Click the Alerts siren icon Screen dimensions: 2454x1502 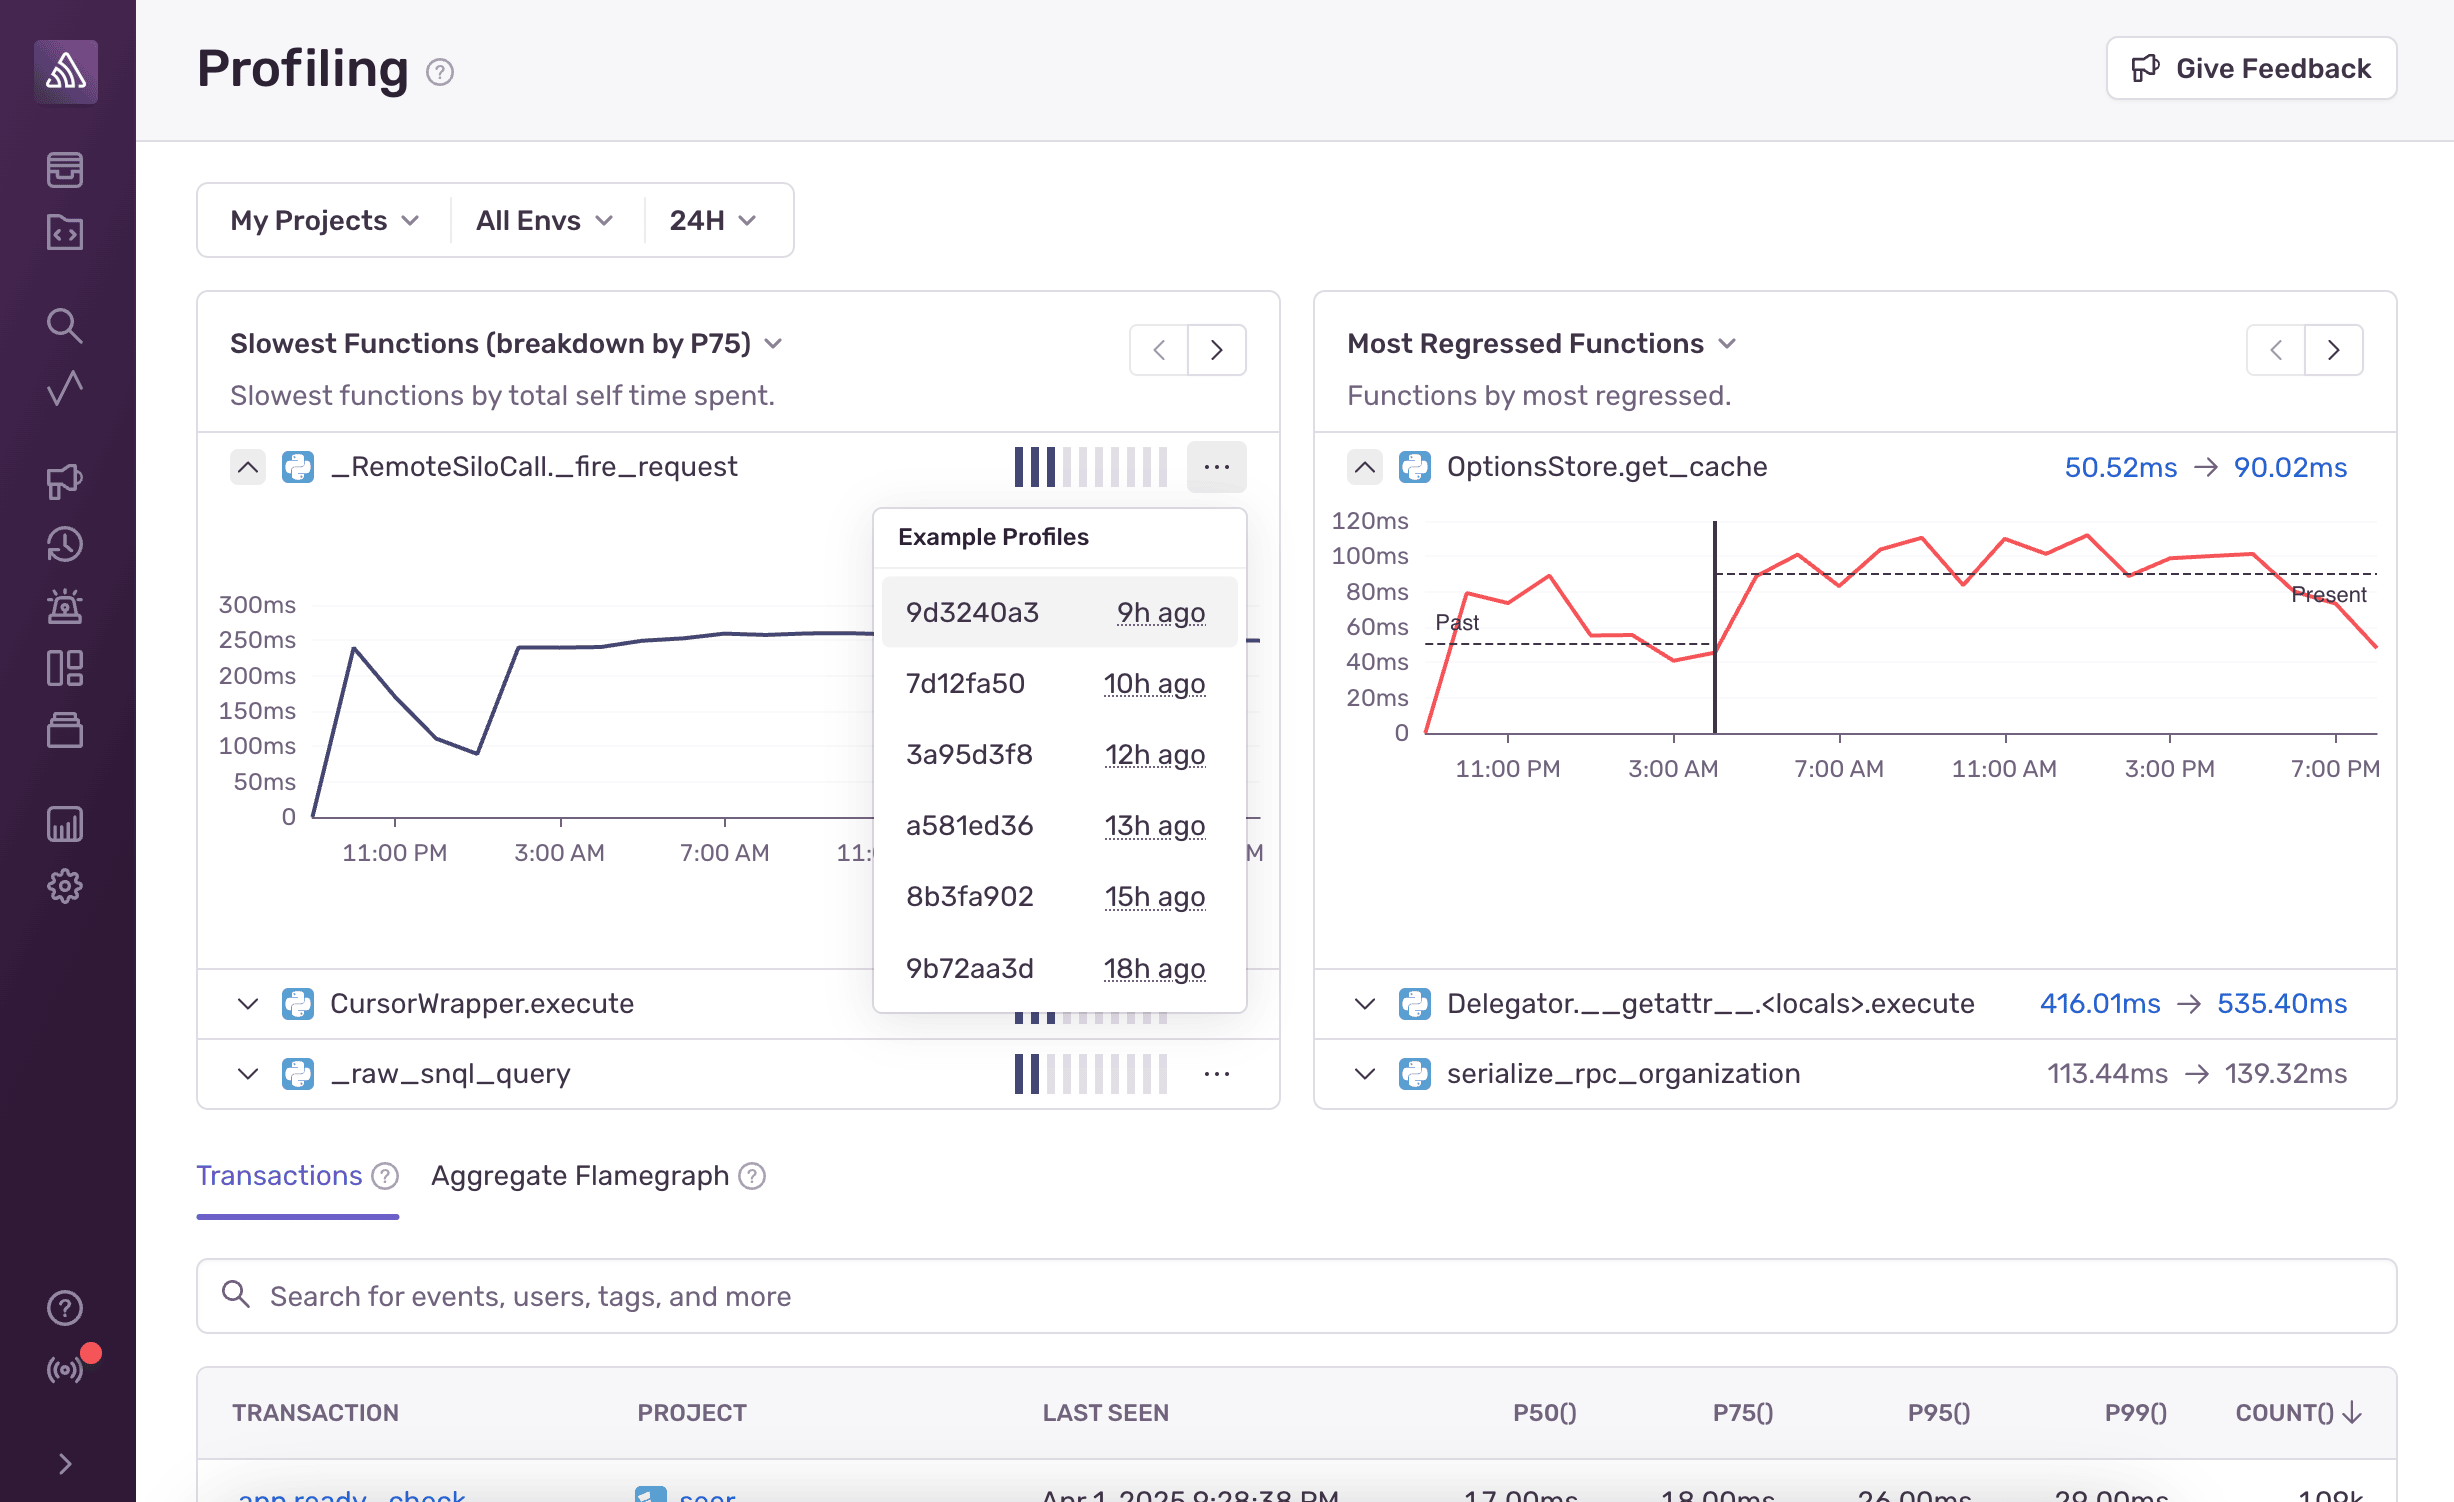click(65, 607)
